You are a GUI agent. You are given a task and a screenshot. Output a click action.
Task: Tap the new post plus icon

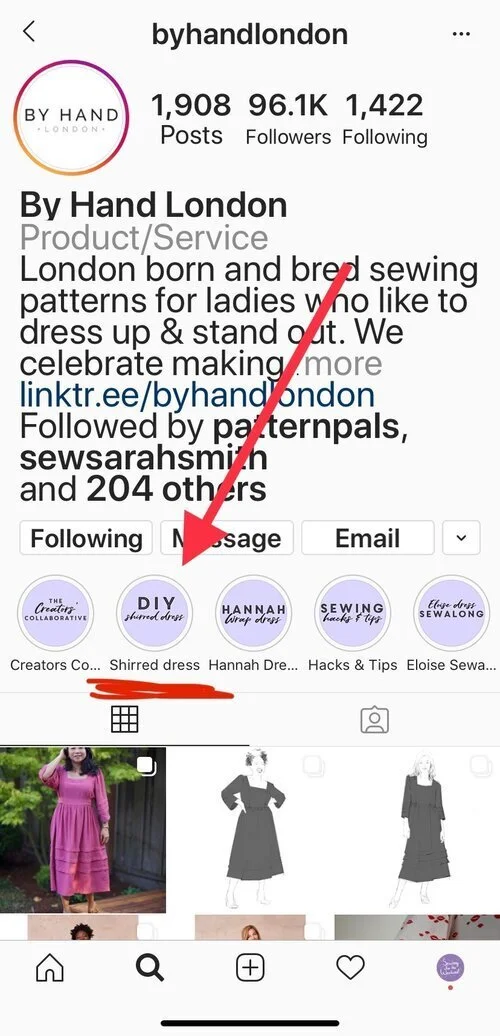[250, 969]
